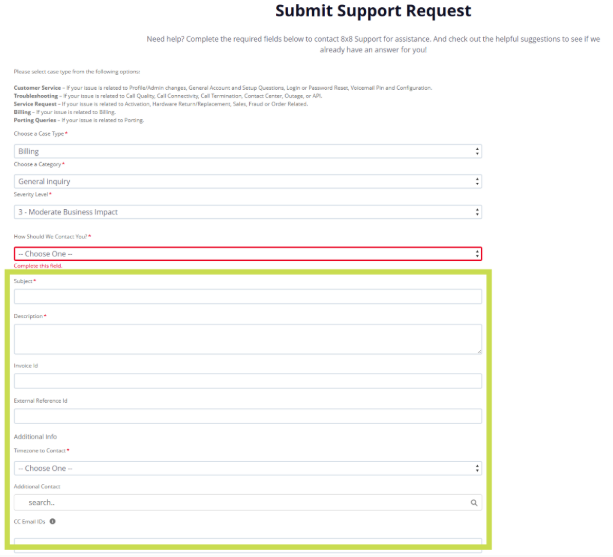Click the External Reference Id field
Image resolution: width=613 pixels, height=557 pixels.
[x=248, y=416]
